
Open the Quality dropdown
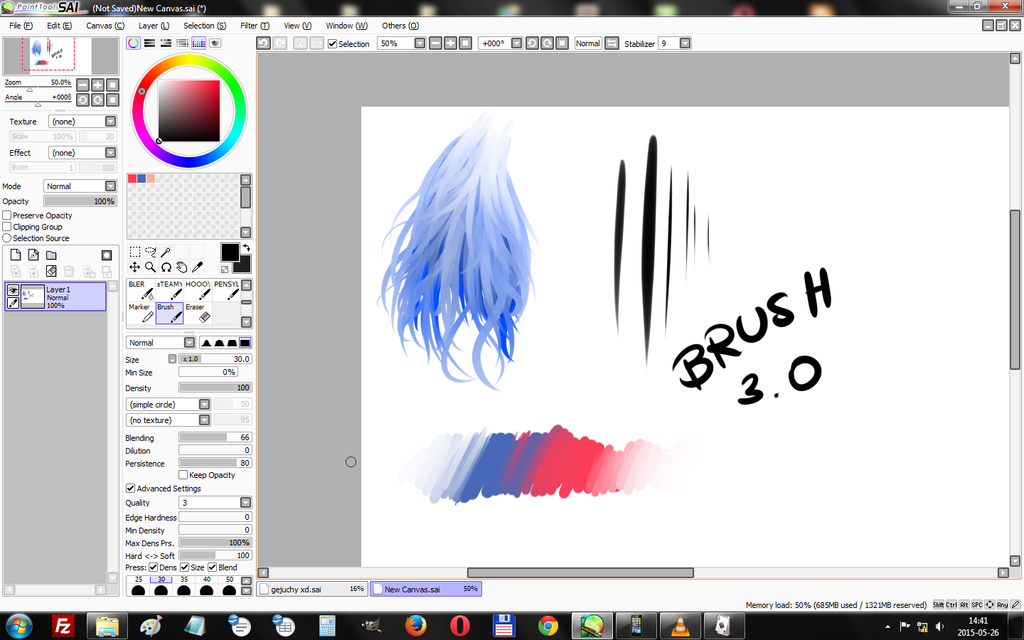click(215, 502)
